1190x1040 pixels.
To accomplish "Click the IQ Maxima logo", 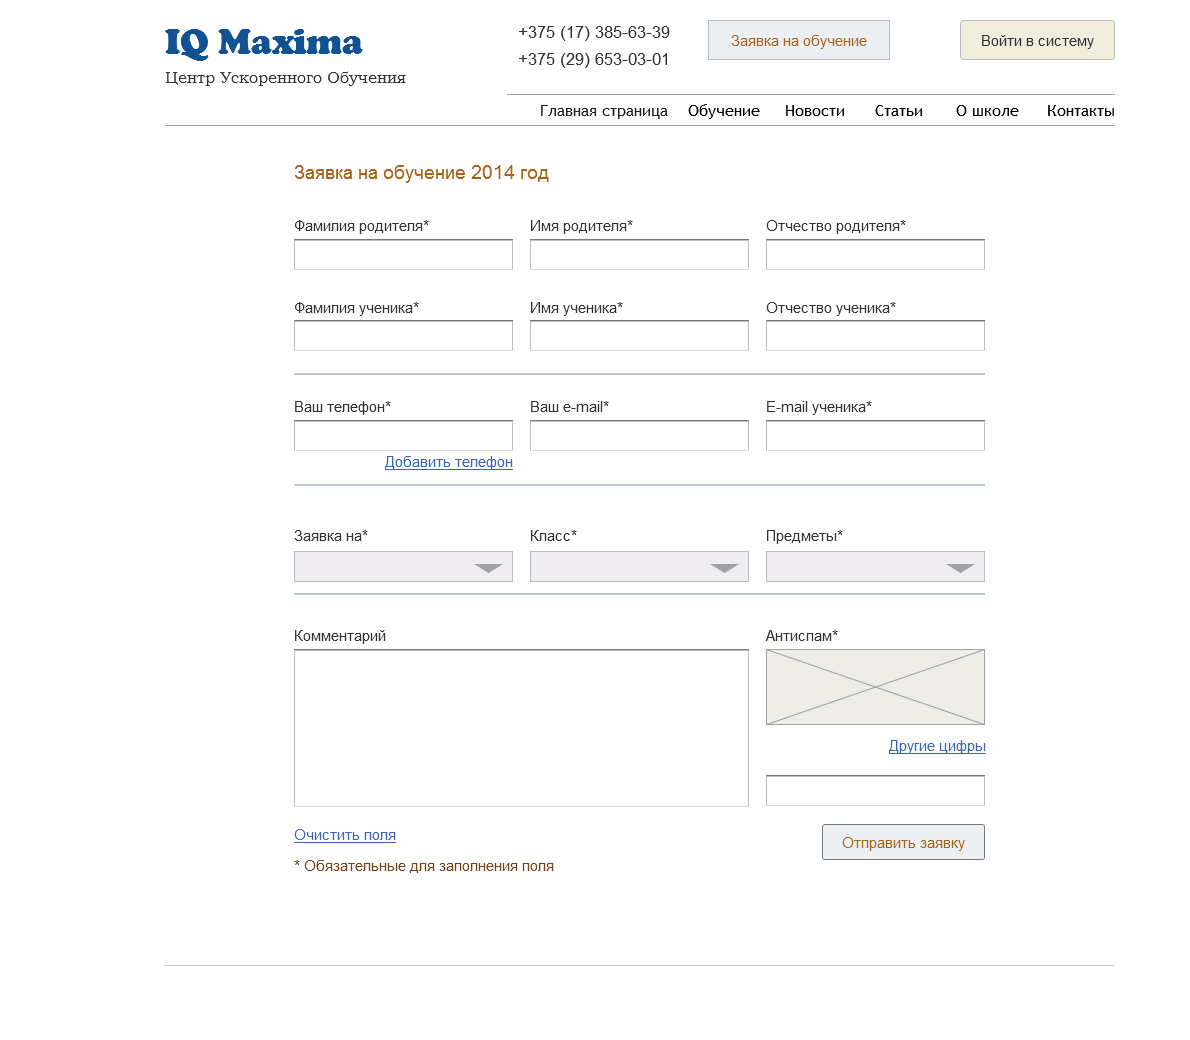I will [x=263, y=43].
